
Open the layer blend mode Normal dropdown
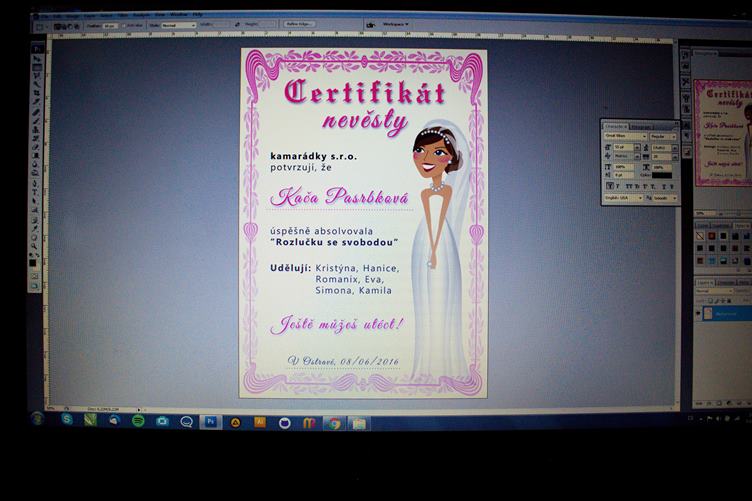coord(715,291)
